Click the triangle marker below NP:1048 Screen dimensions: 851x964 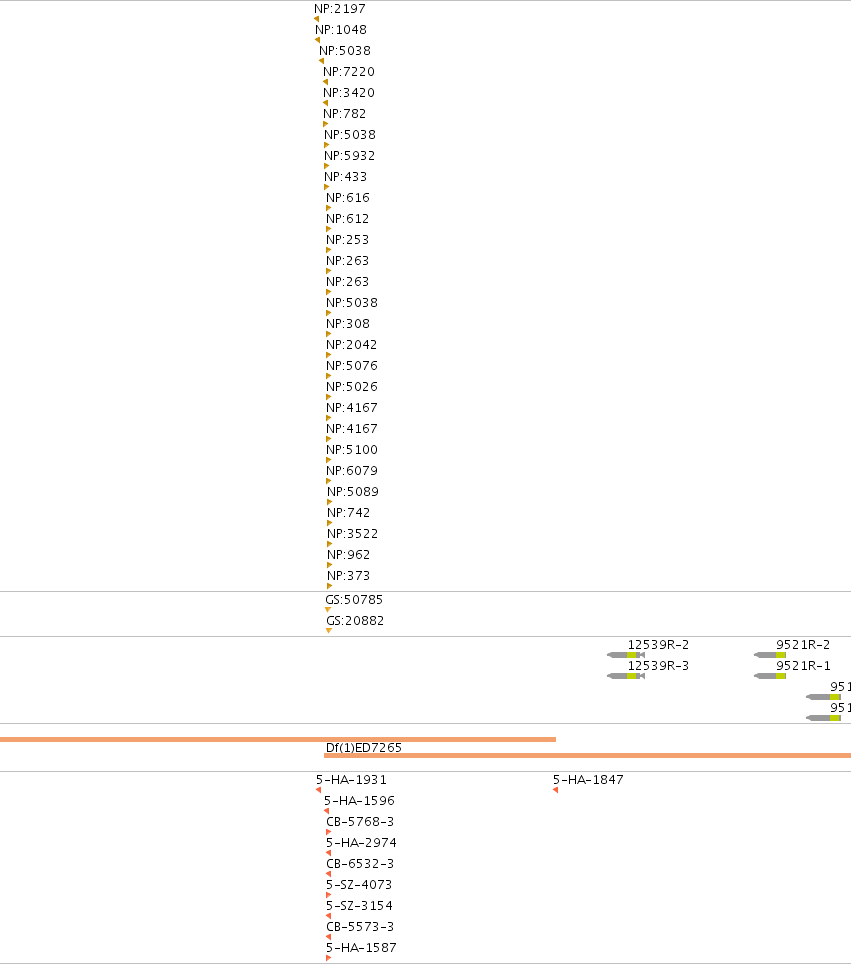click(x=317, y=40)
